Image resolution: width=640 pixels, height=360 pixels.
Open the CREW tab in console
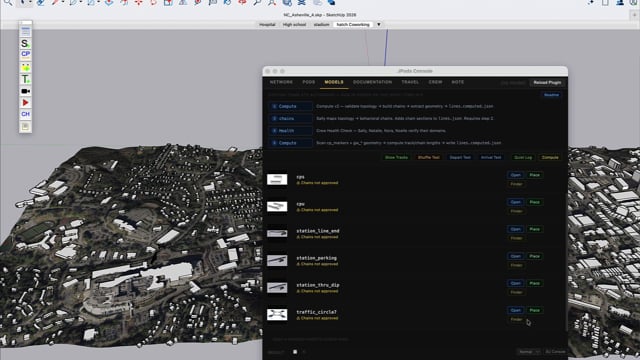coord(435,82)
